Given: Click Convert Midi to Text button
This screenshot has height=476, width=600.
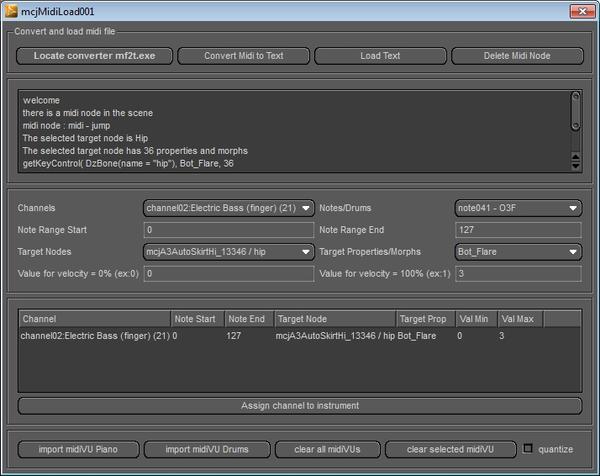Looking at the screenshot, I should 243,56.
